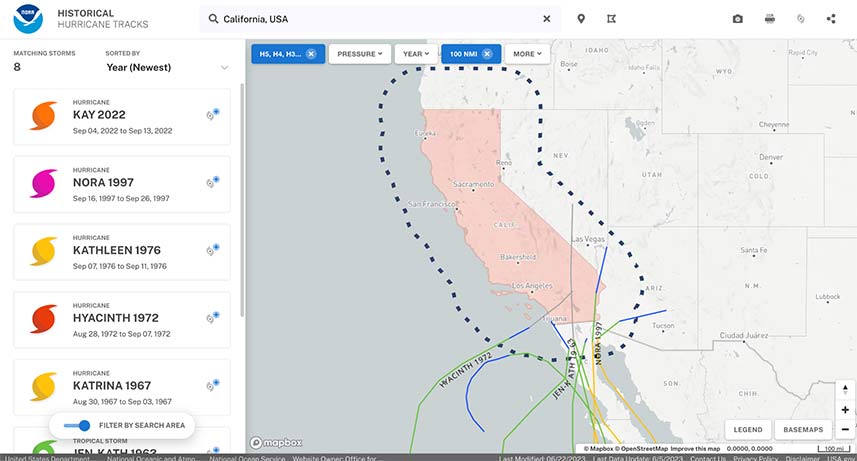Click the camera screenshot icon
857x461 pixels.
pos(737,19)
